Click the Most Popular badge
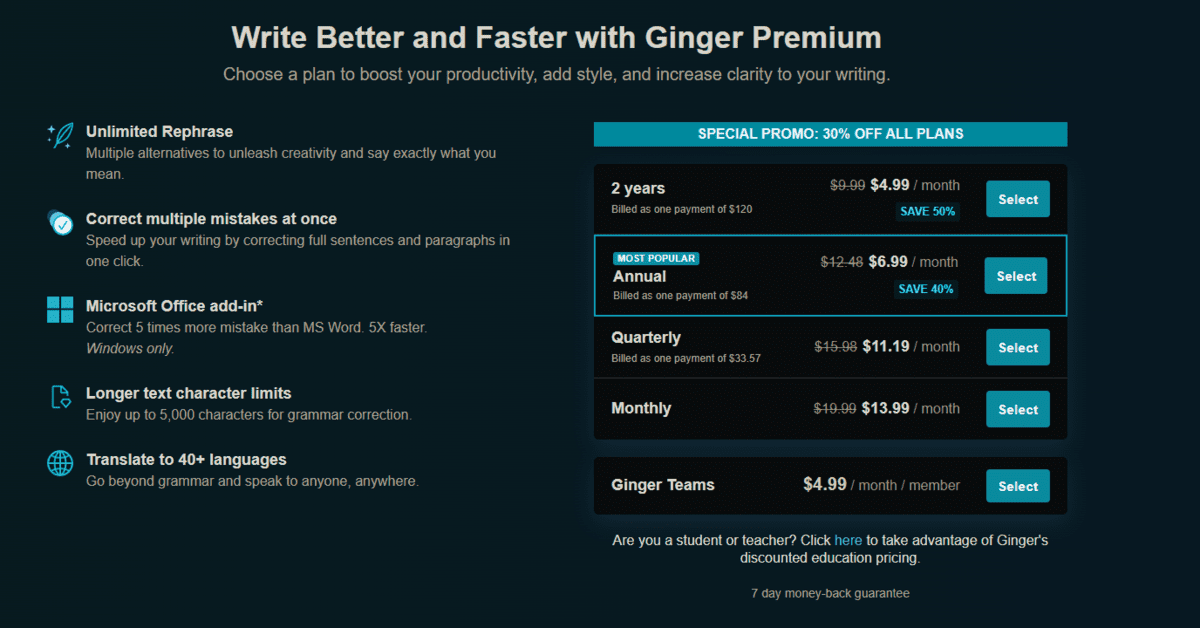 pyautogui.click(x=656, y=258)
